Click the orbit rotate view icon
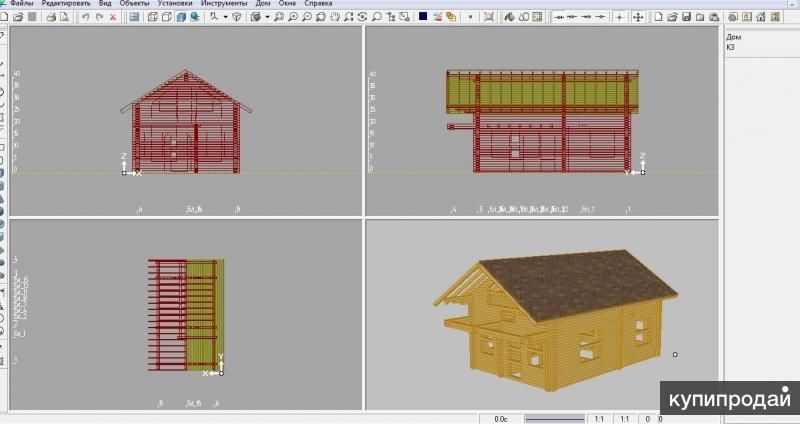Screen dimensions: 800x424 click(x=362, y=17)
